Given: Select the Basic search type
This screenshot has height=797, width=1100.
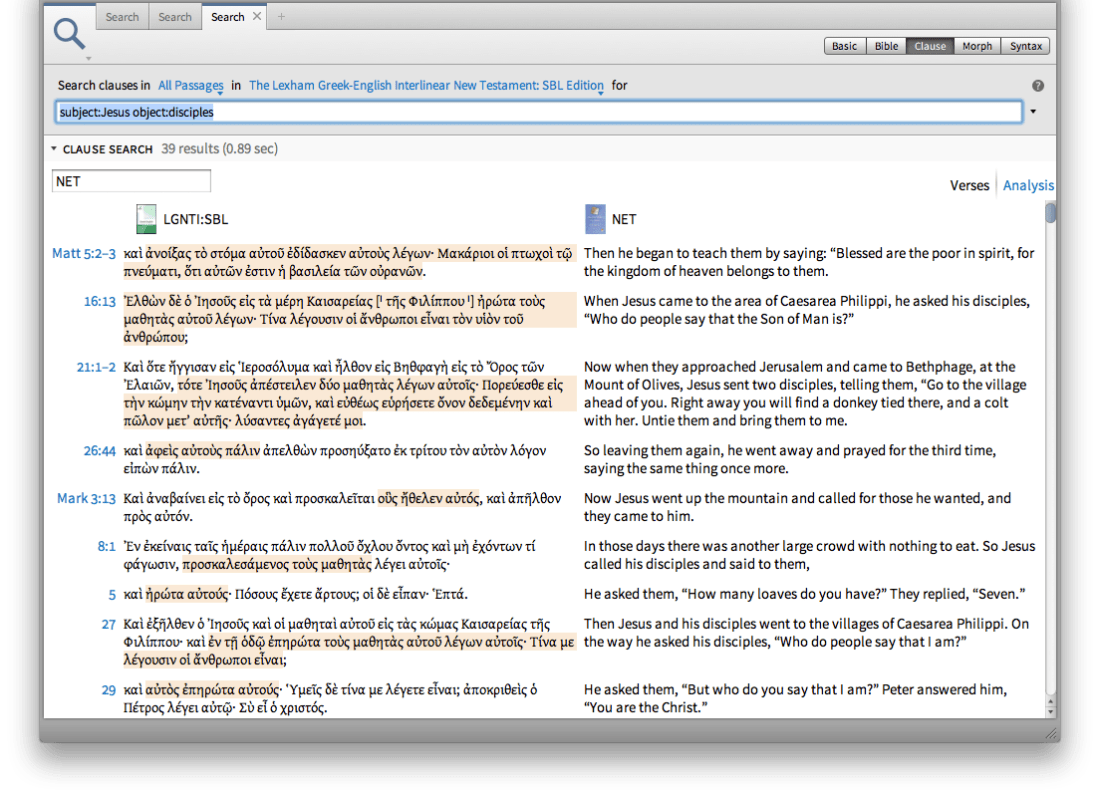Looking at the screenshot, I should coord(845,46).
